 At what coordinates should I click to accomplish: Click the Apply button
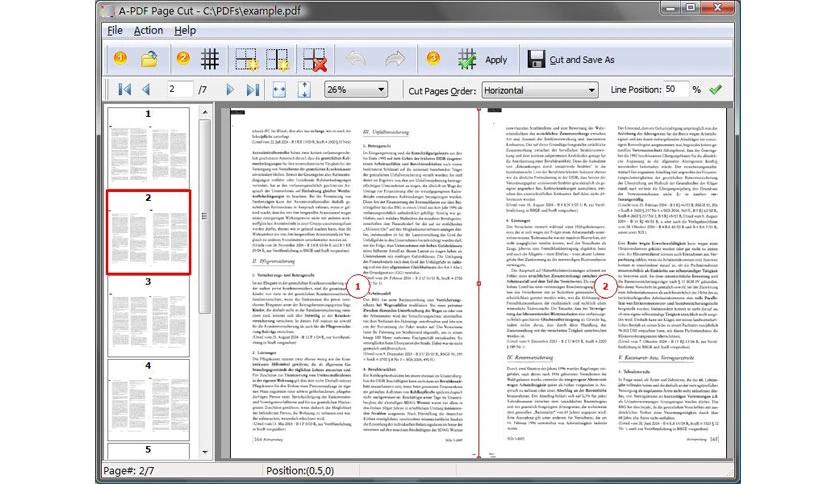pos(483,60)
